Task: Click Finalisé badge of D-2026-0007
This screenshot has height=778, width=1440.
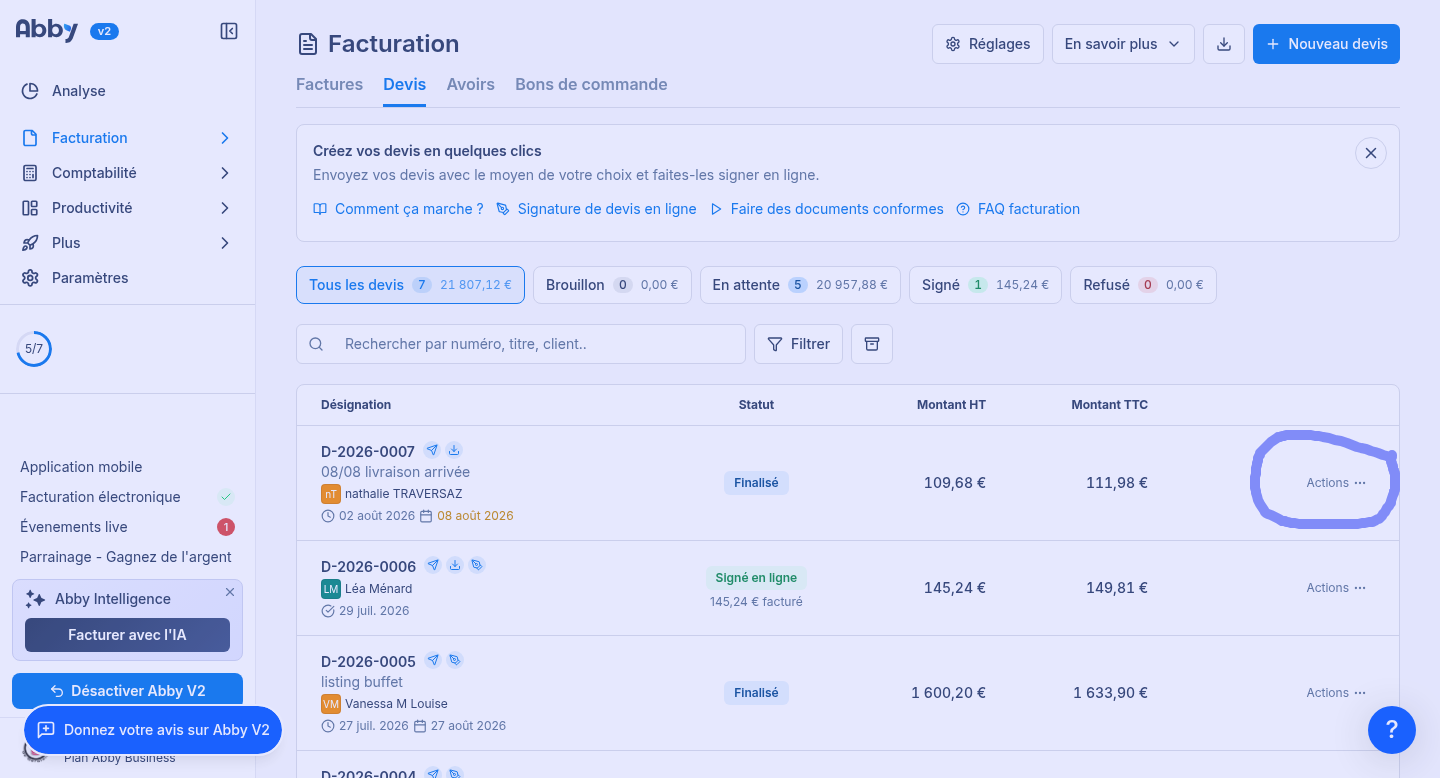Action: (x=756, y=483)
